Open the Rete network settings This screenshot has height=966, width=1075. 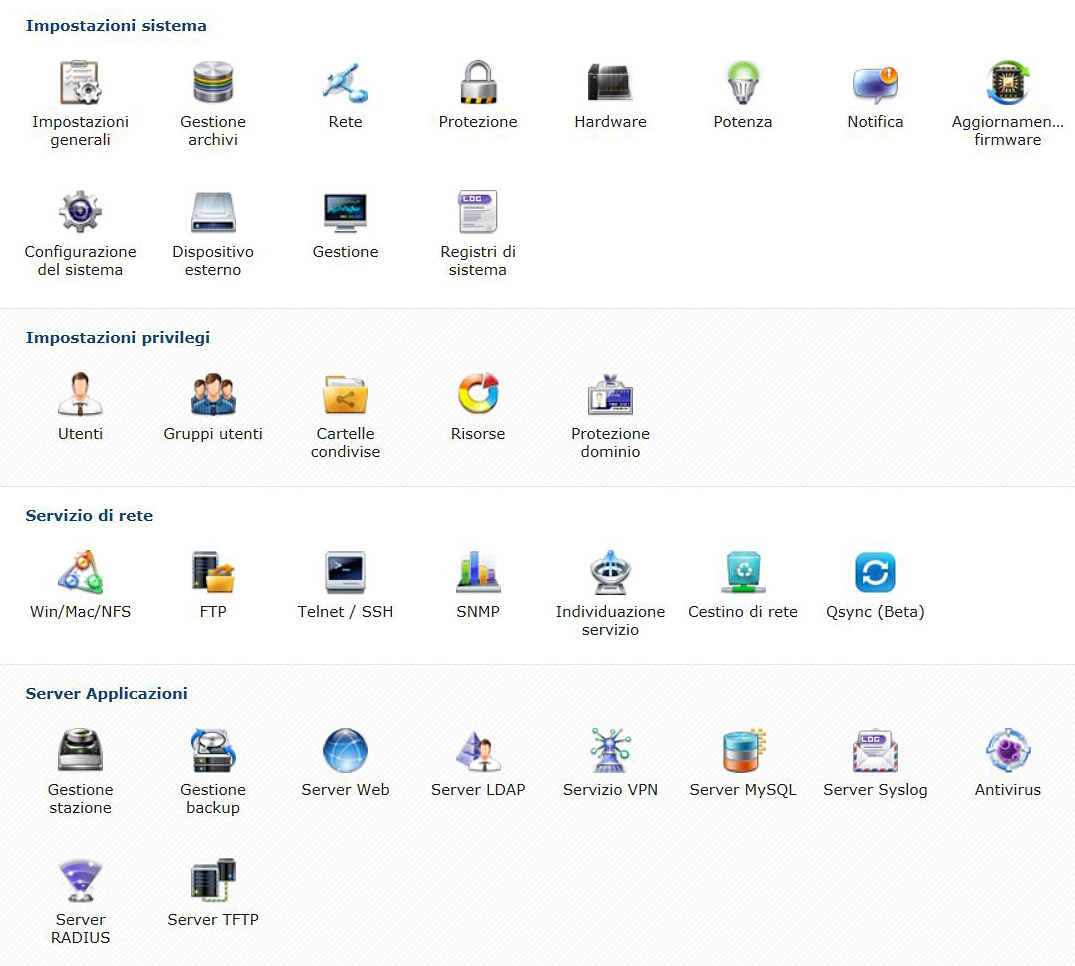coord(345,84)
